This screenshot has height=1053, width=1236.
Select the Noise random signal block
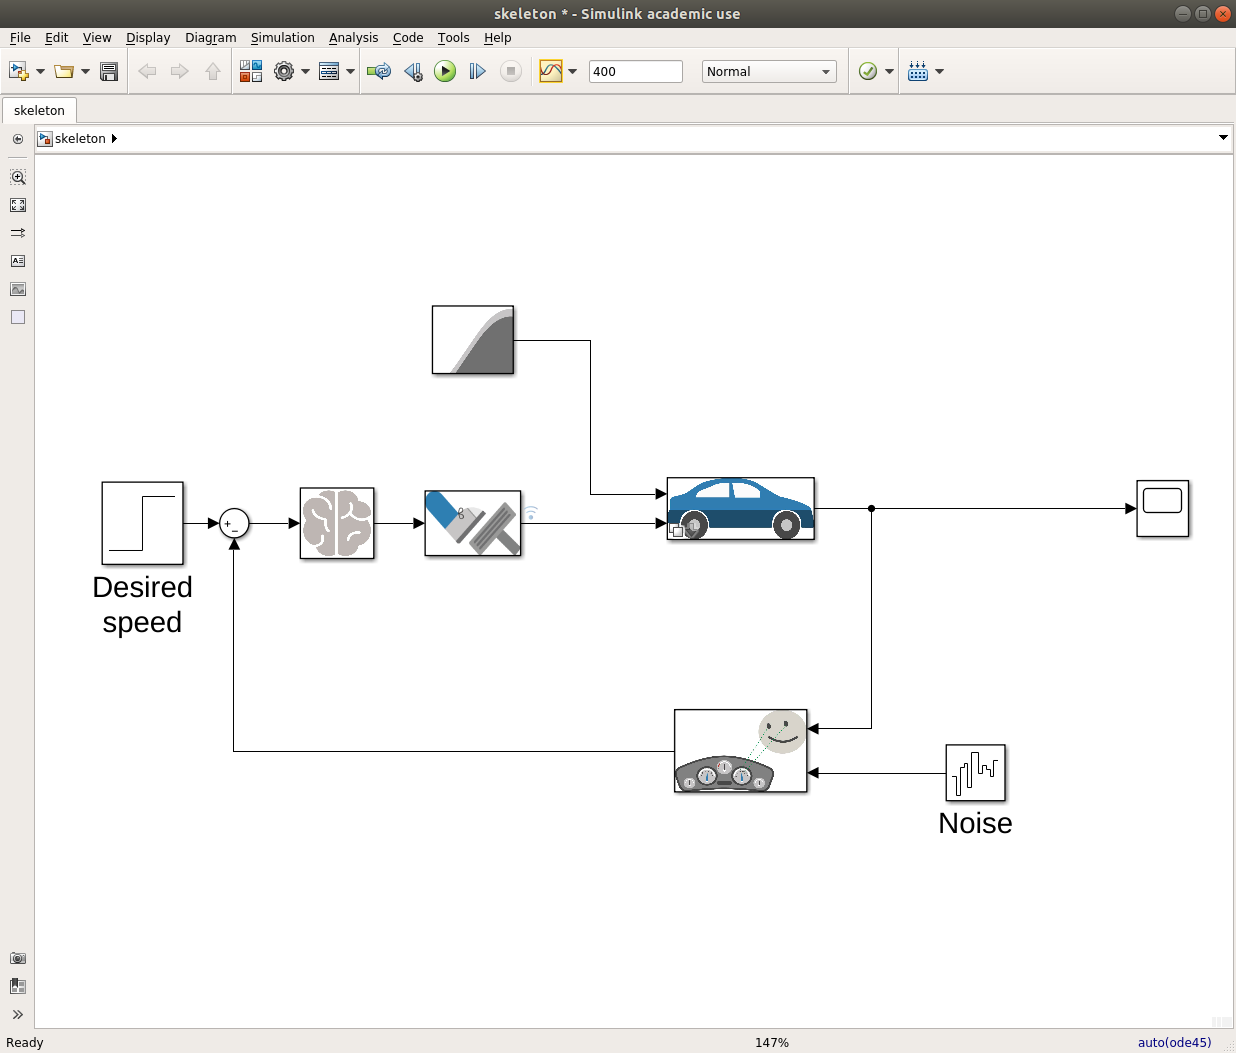[976, 773]
